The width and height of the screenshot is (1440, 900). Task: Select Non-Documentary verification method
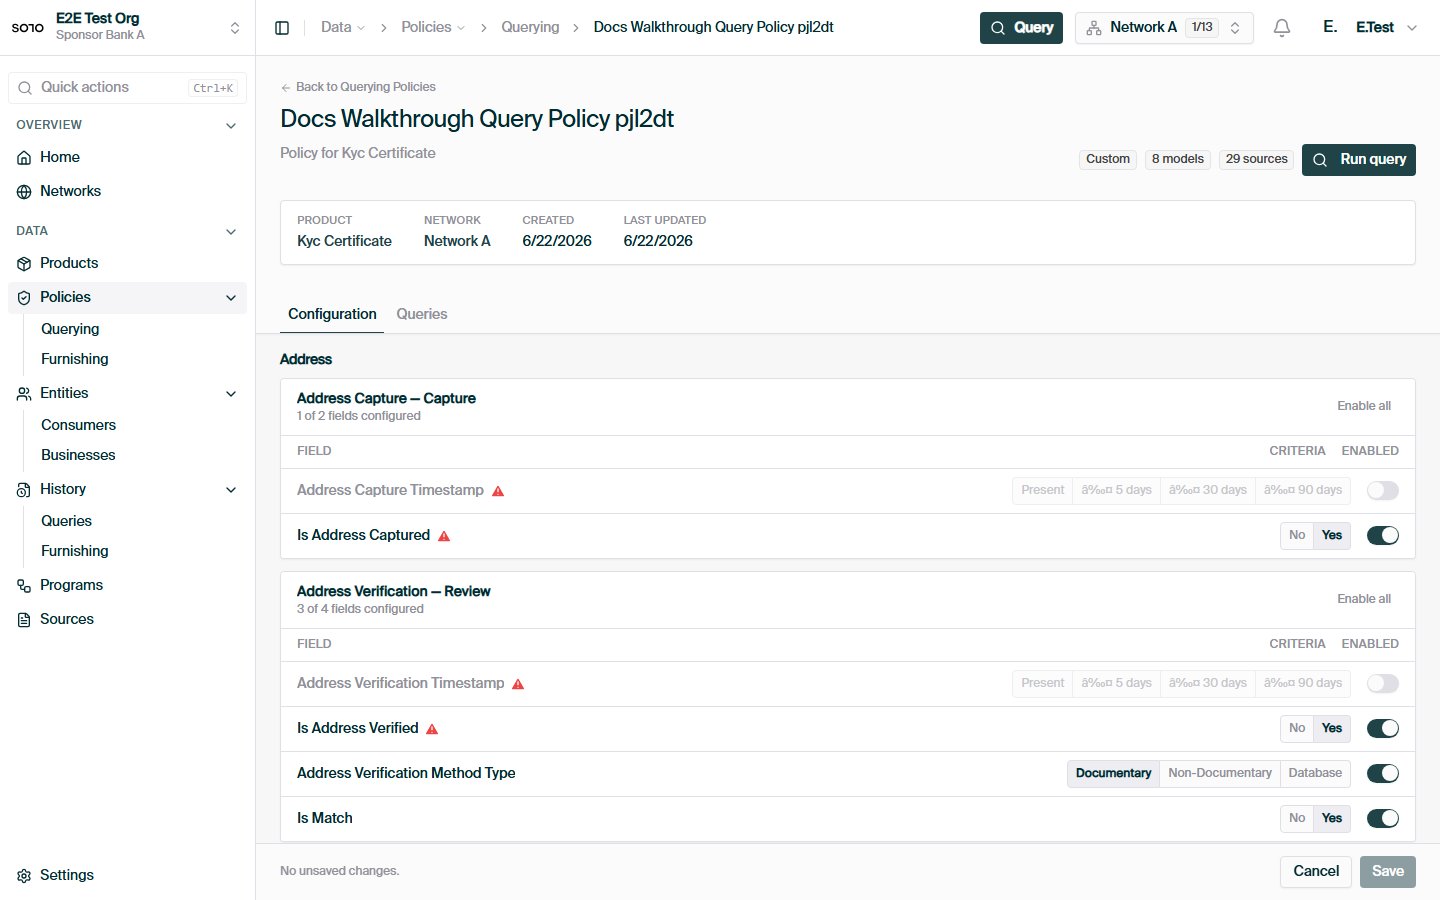click(x=1220, y=773)
